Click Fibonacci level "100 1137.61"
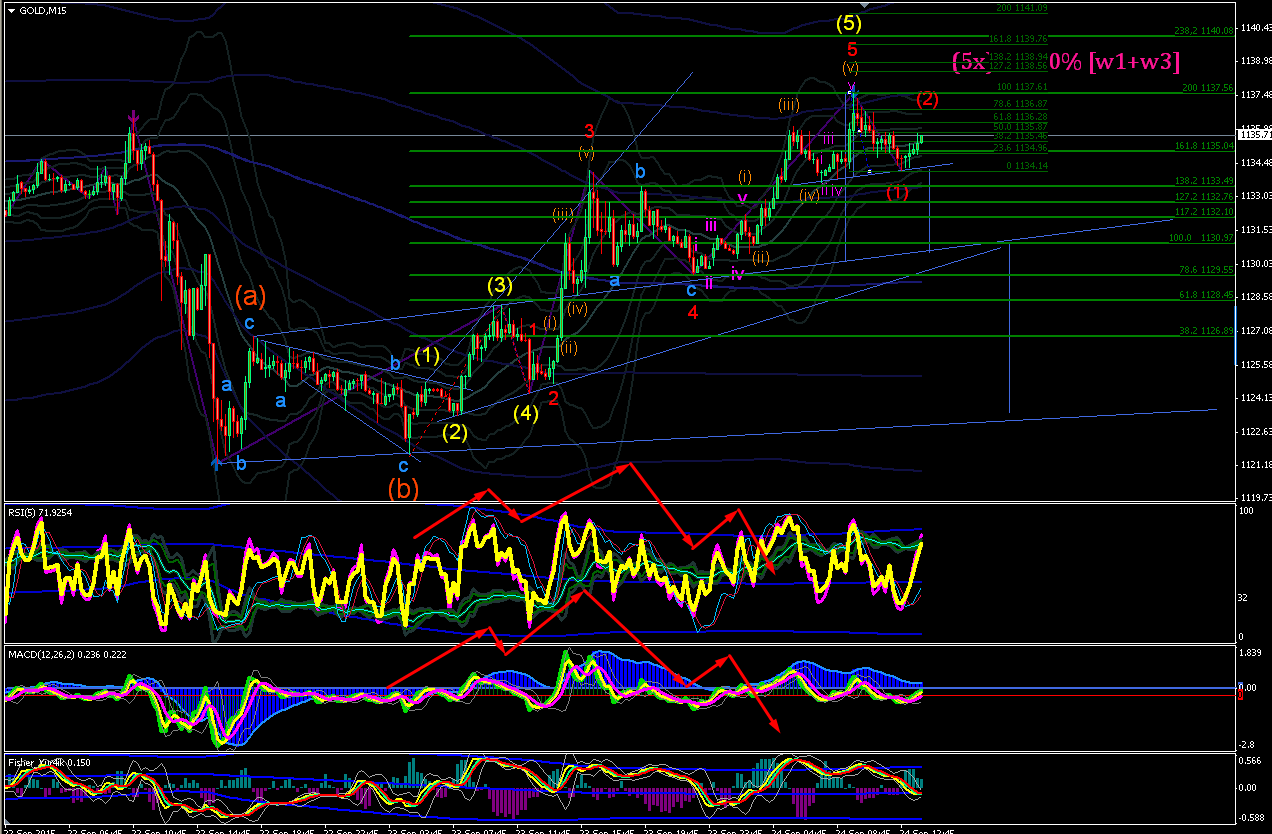Screen dimensions: 1272x834 click(x=1022, y=88)
